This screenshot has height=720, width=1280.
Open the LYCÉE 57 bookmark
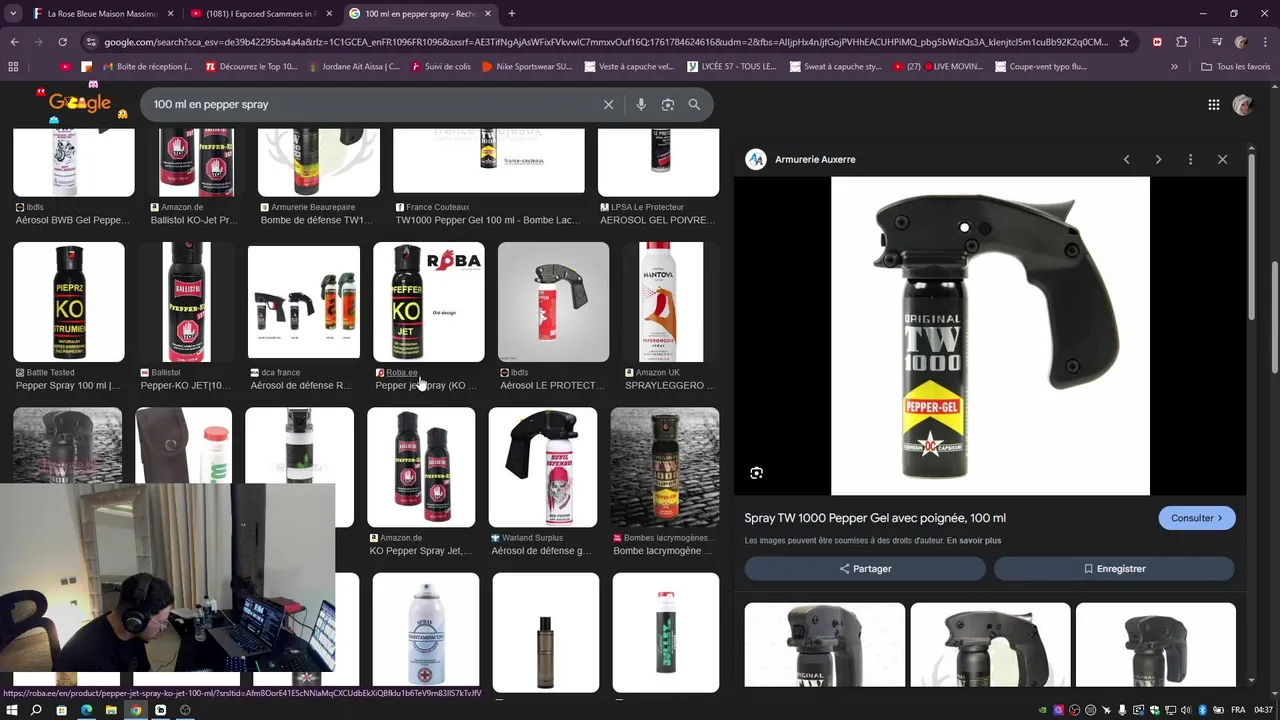(x=731, y=67)
